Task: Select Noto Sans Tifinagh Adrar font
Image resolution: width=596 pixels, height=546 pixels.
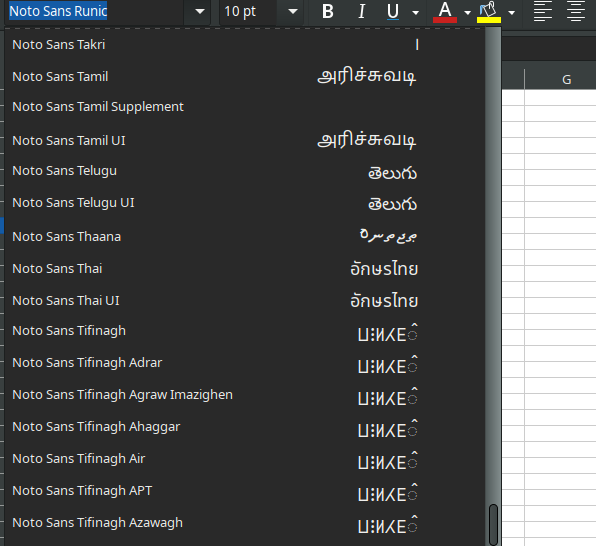Action: pyautogui.click(x=245, y=363)
